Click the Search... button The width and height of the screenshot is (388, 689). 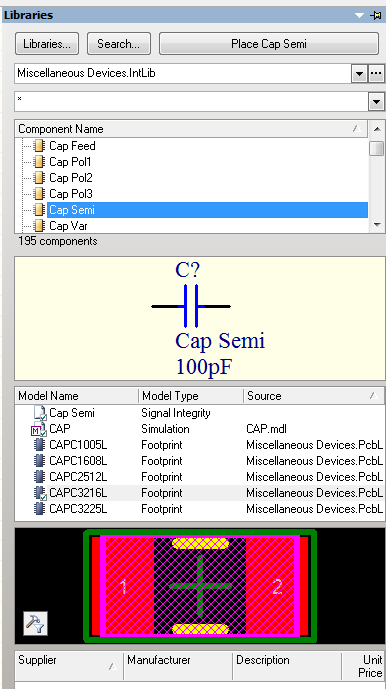point(119,44)
